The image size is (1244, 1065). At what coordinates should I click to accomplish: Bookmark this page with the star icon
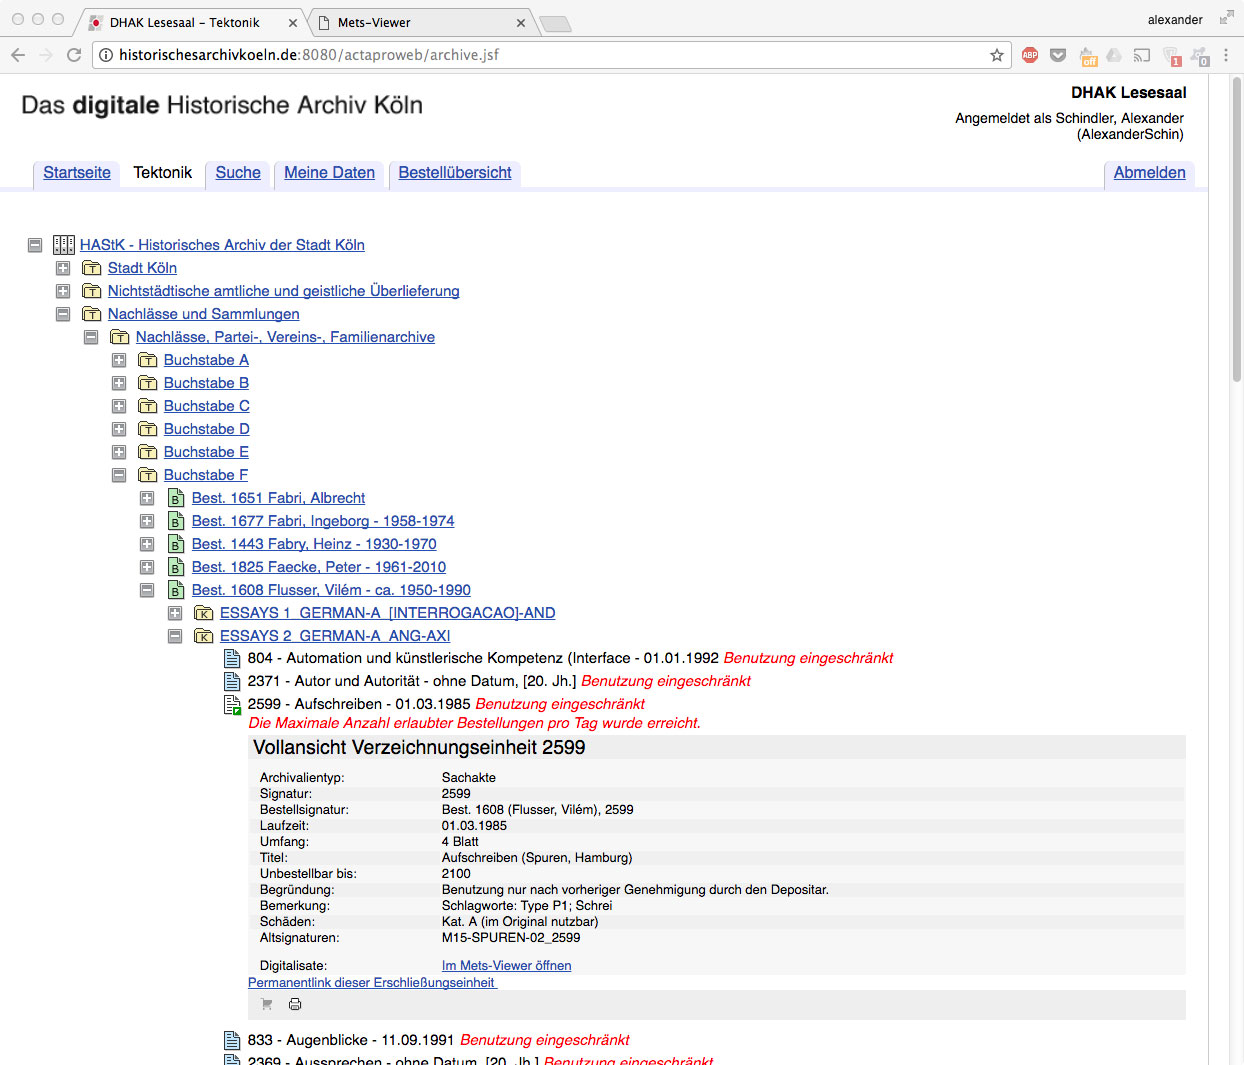coord(997,55)
